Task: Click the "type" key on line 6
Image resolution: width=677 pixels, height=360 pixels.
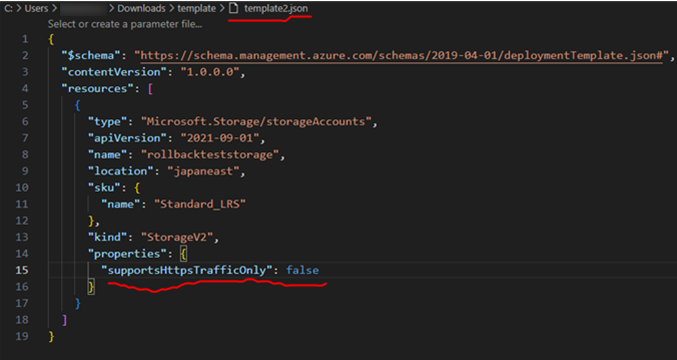Action: click(108, 122)
